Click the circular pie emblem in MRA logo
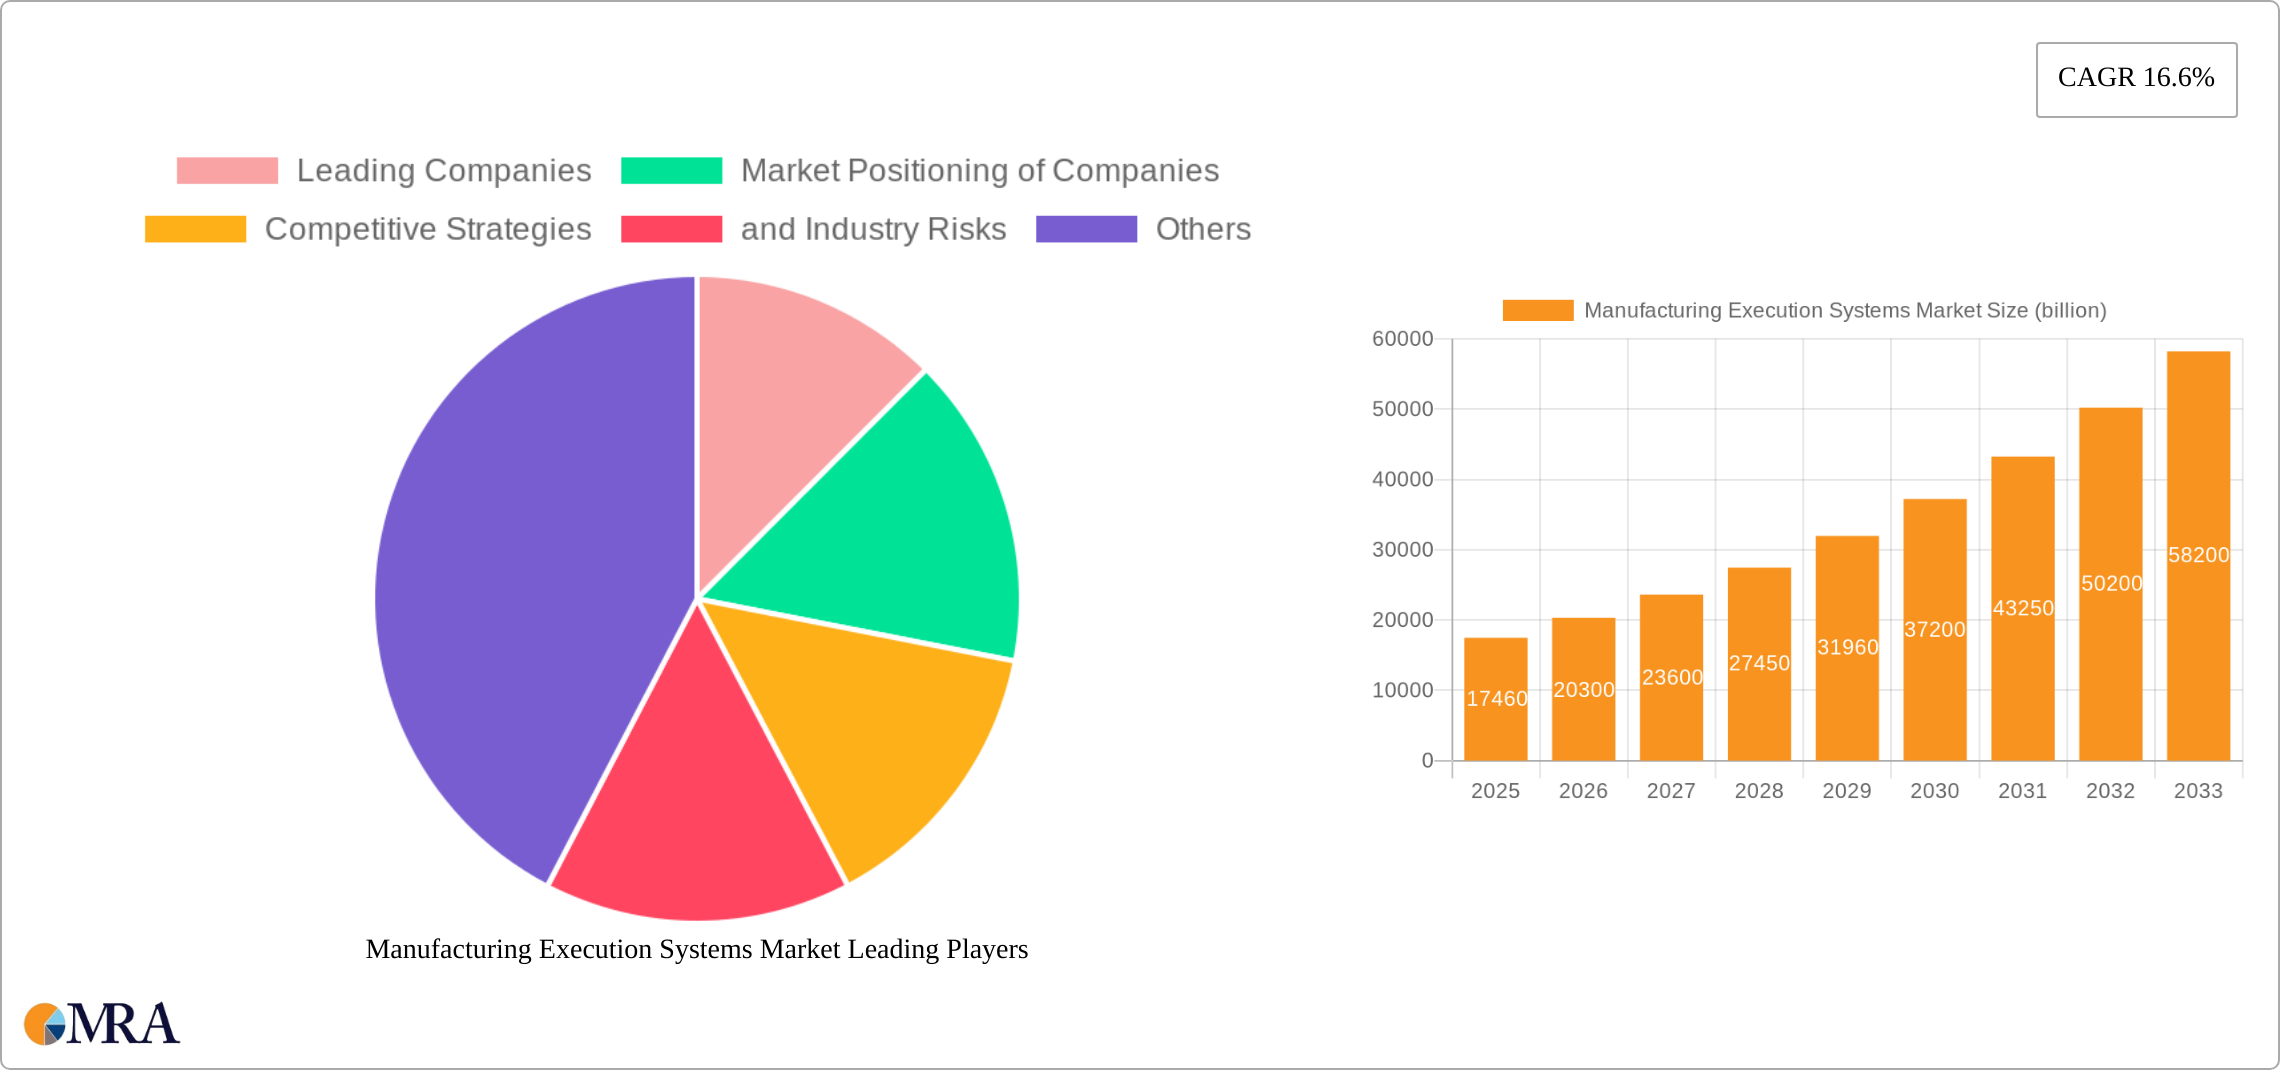Viewport: 2280px width, 1070px height. coord(45,1024)
